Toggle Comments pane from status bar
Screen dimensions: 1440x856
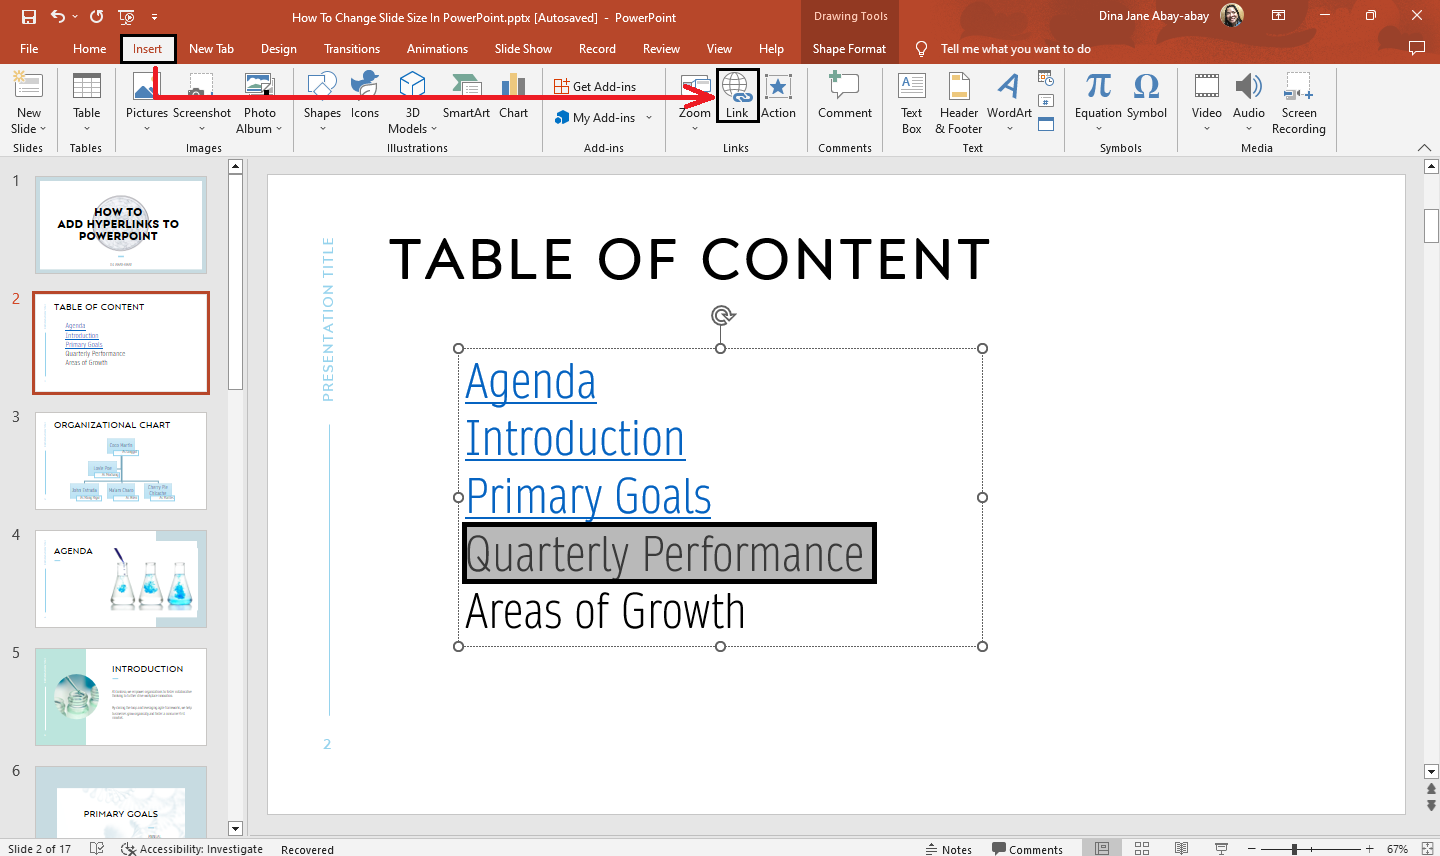[1027, 849]
